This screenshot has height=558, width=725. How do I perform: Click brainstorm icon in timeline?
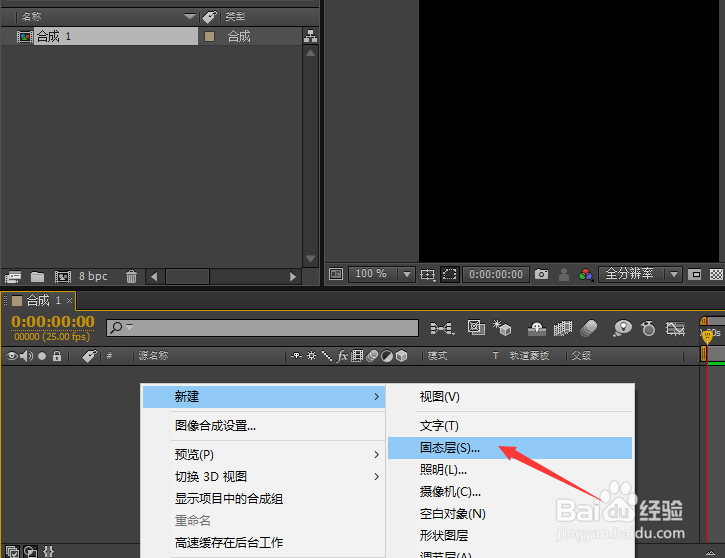622,328
